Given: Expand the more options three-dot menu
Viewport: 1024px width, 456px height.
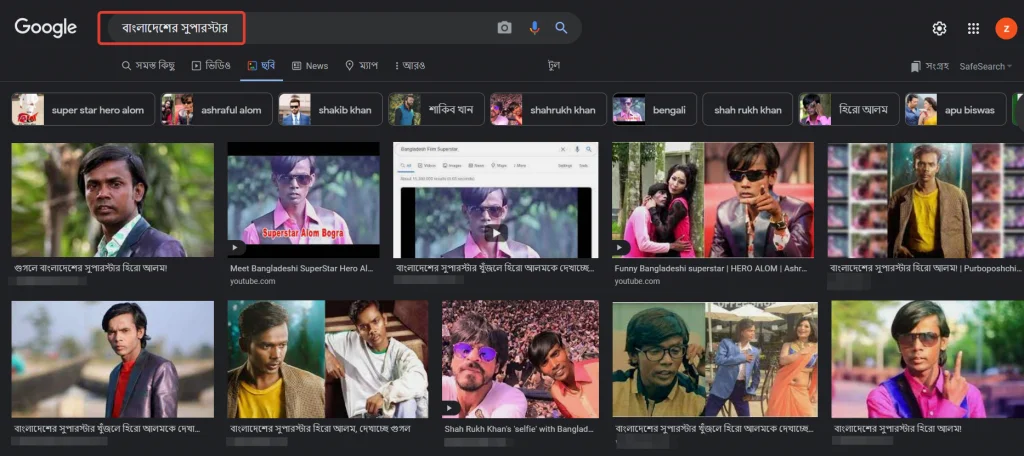Looking at the screenshot, I should (x=409, y=66).
